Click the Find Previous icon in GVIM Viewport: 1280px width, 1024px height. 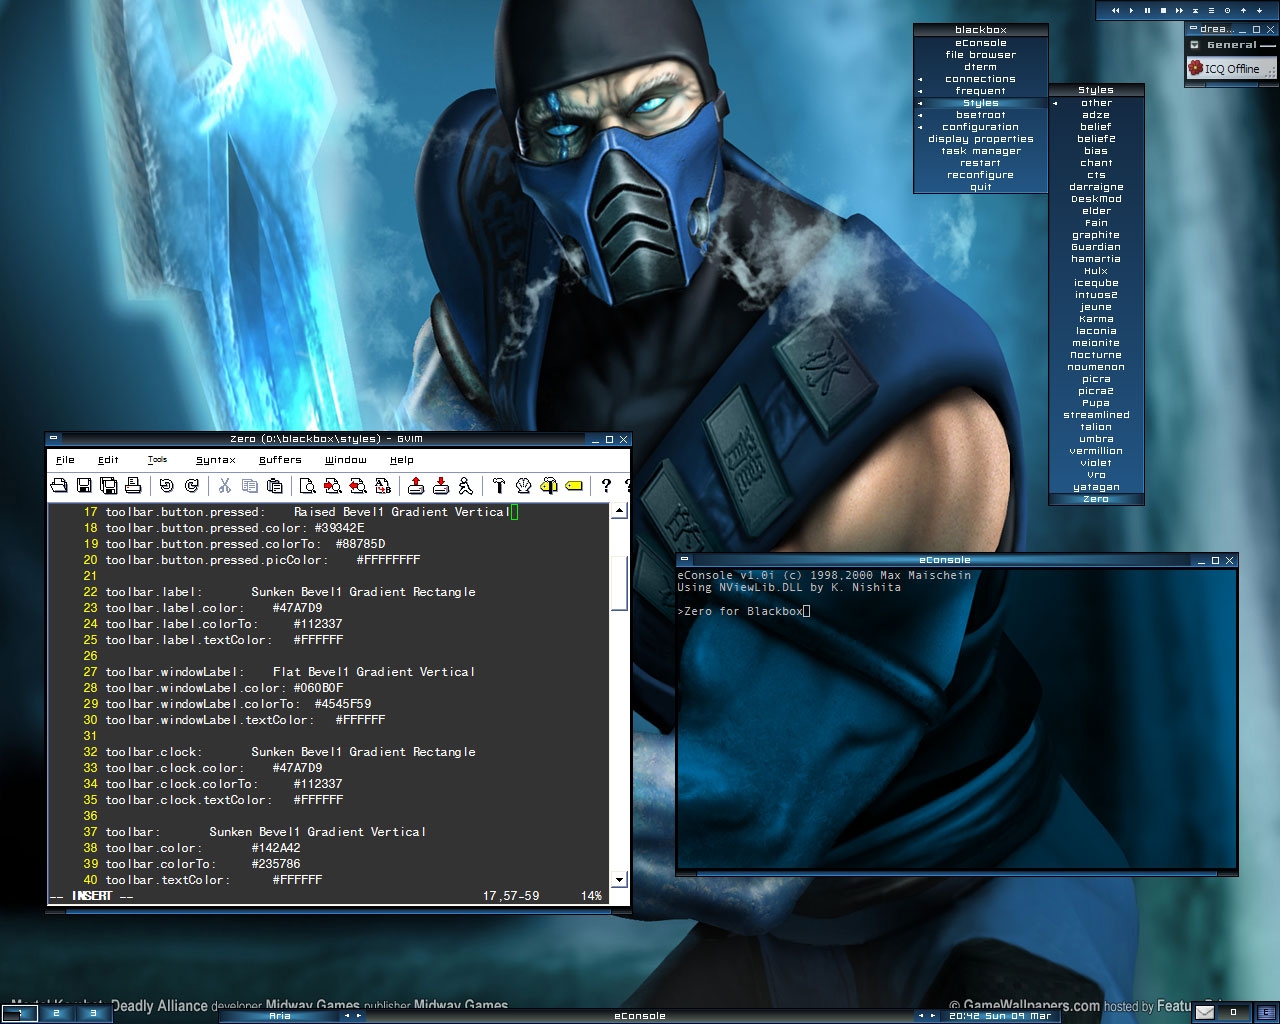(358, 486)
